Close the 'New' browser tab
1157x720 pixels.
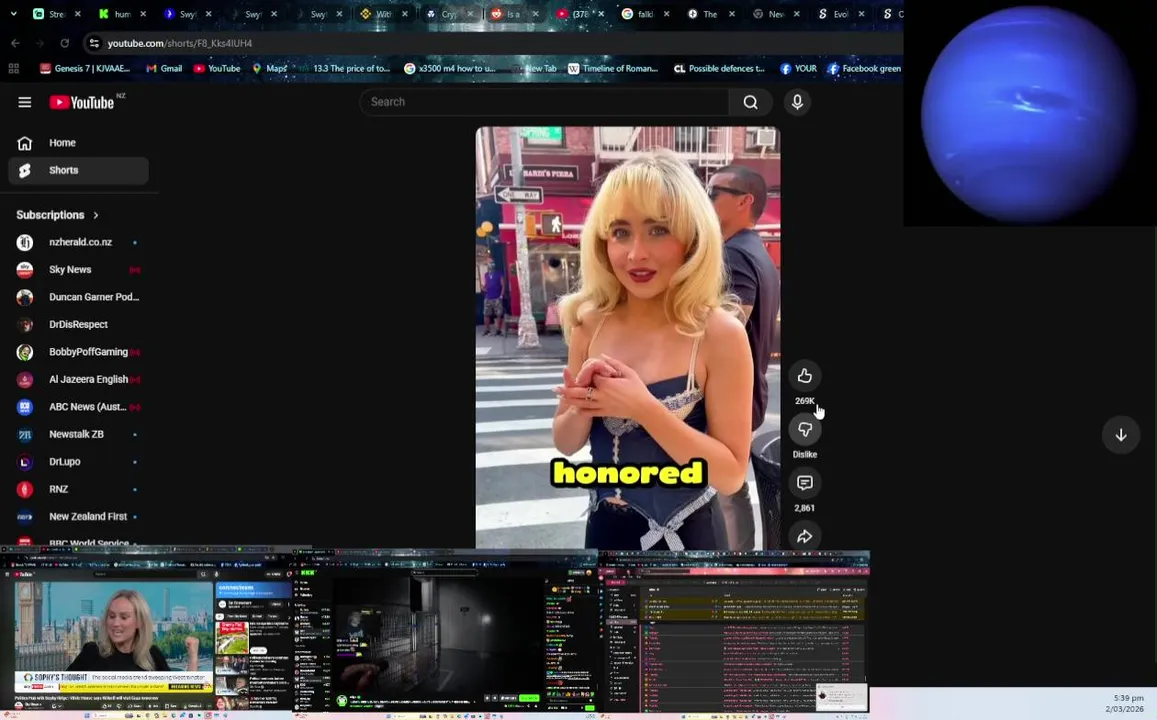pos(796,13)
